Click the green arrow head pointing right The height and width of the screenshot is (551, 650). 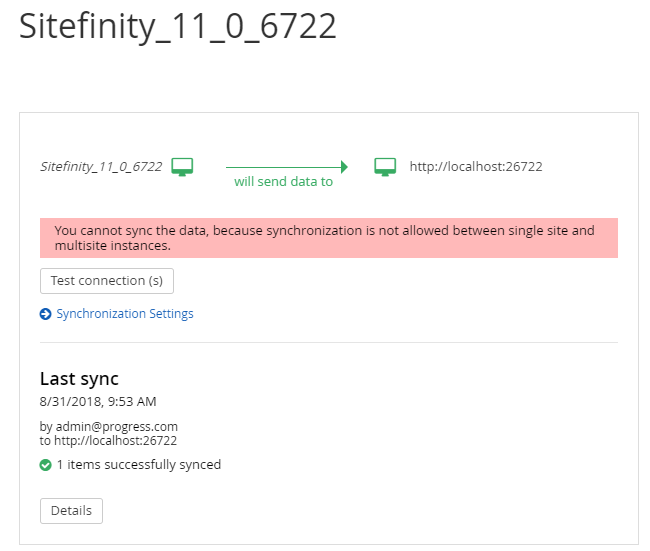point(344,167)
